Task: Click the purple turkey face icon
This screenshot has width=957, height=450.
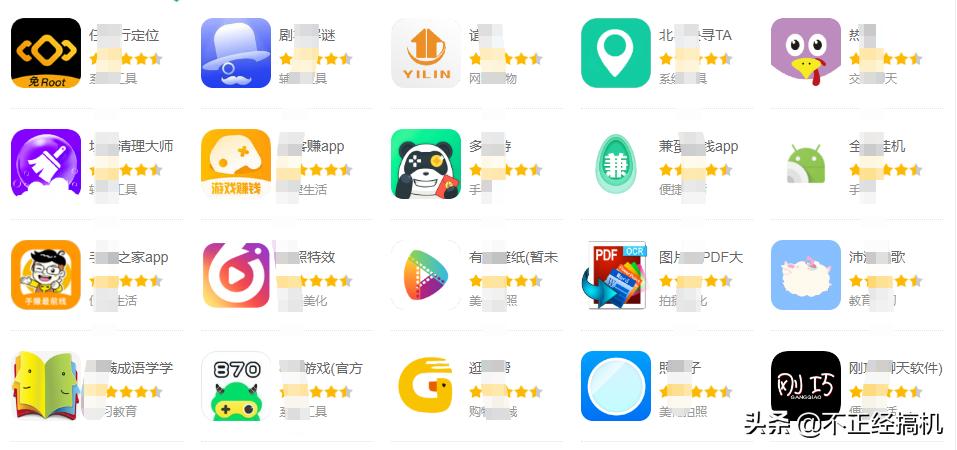Action: click(806, 53)
